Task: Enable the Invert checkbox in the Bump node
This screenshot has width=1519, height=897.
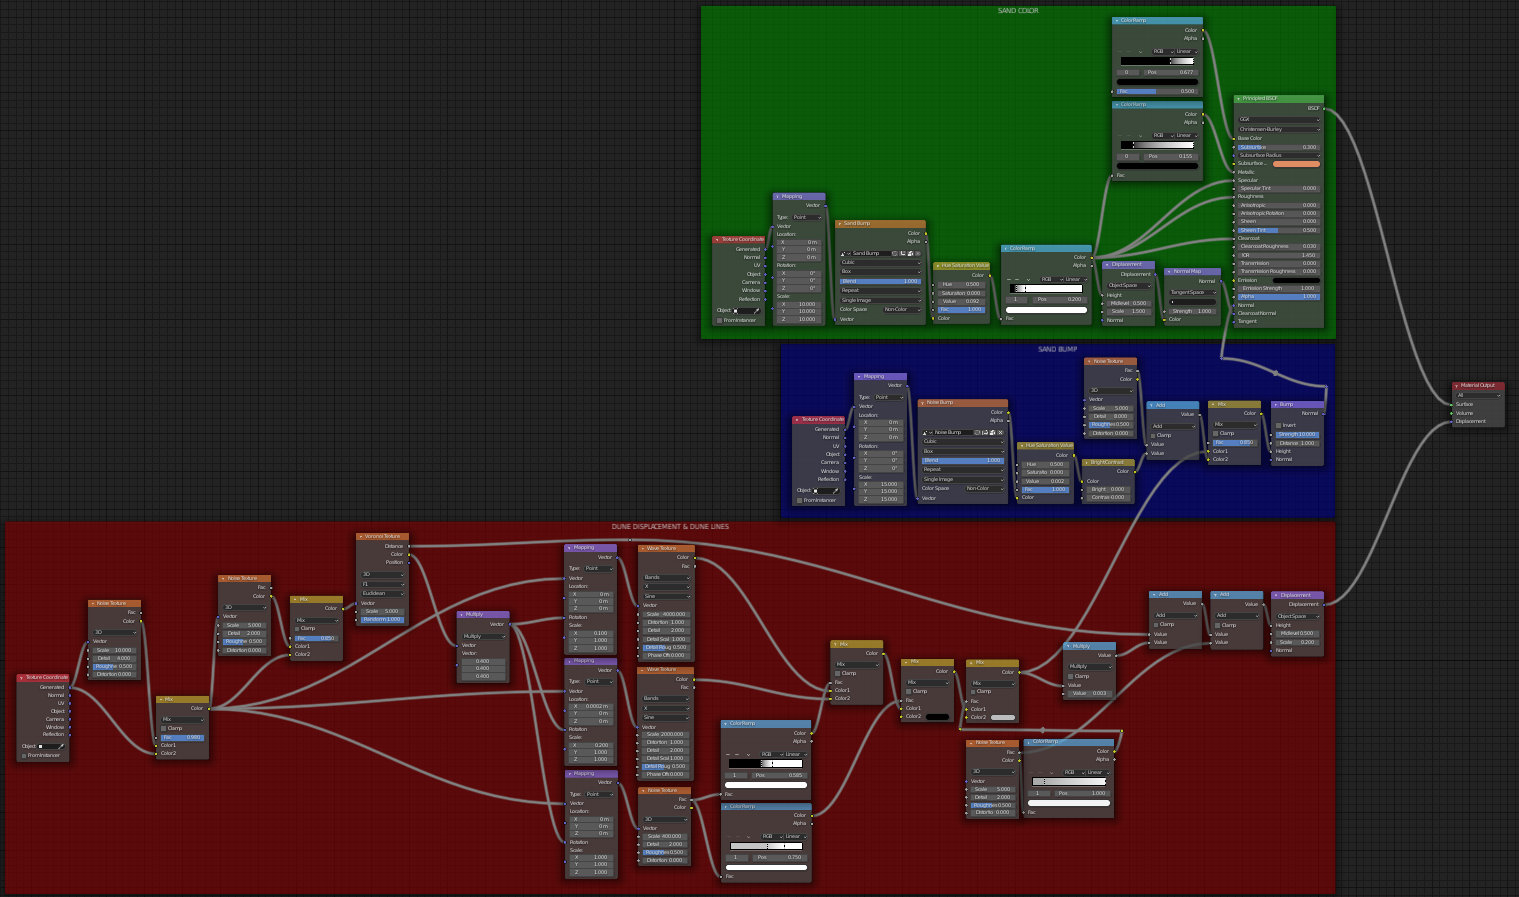Action: [x=1279, y=425]
